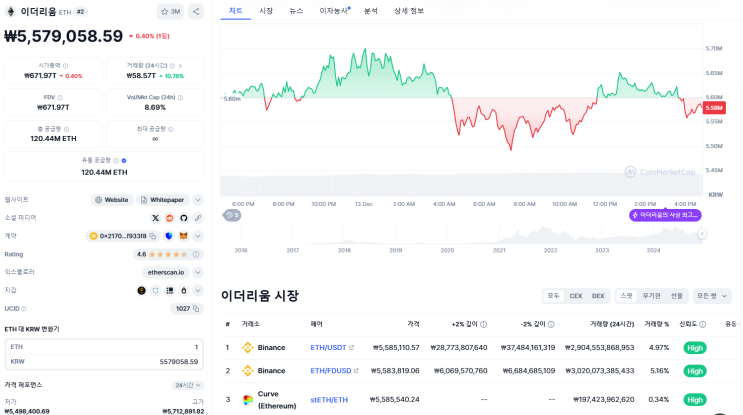Open the Ledger wallet icon
This screenshot has height=415, width=743.
click(170, 290)
